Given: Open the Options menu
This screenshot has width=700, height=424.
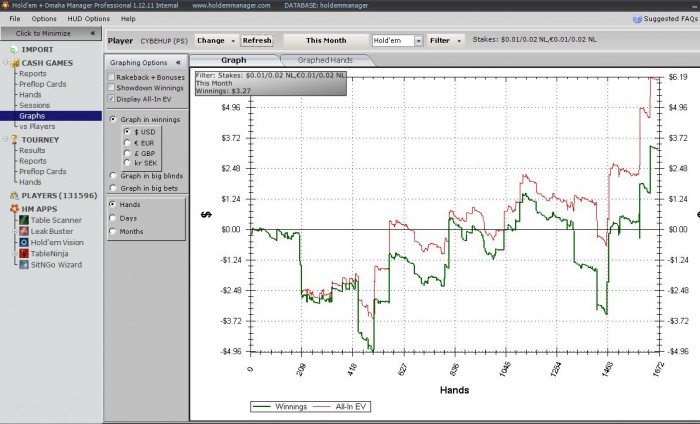Looking at the screenshot, I should coord(44,19).
